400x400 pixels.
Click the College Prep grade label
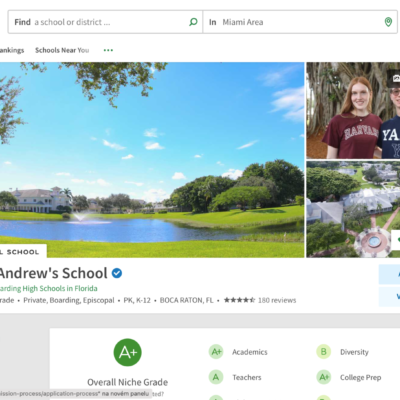tap(360, 378)
